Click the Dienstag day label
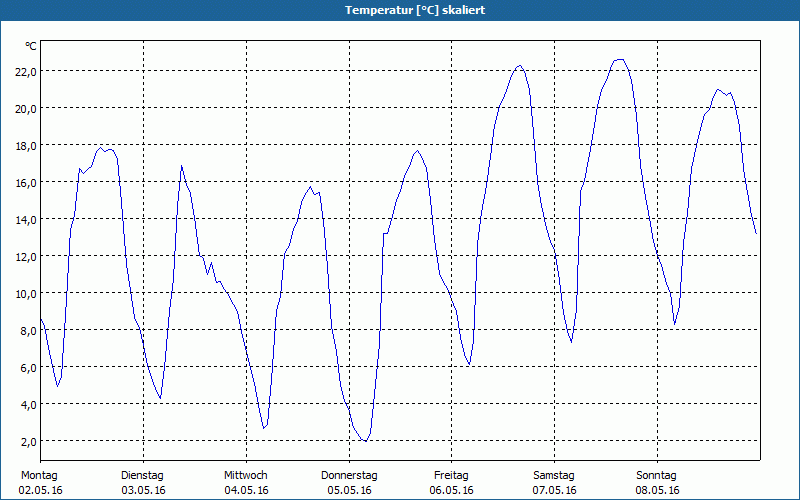Viewport: 800px width, 500px height. (x=142, y=476)
